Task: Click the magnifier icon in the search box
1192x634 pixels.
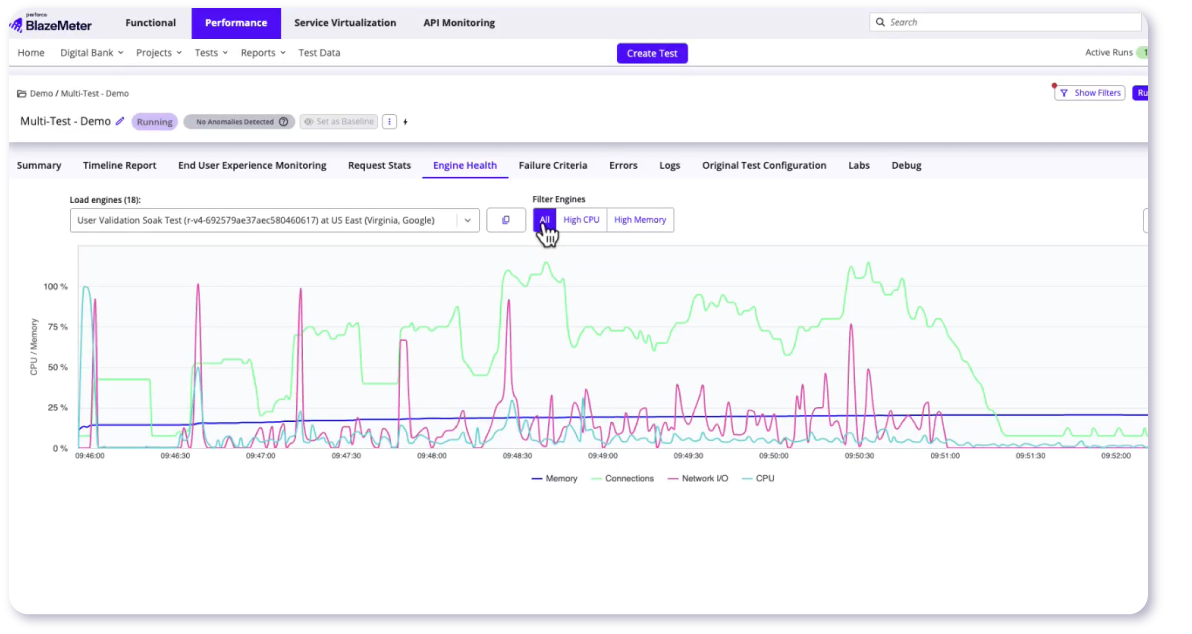Action: tap(879, 22)
